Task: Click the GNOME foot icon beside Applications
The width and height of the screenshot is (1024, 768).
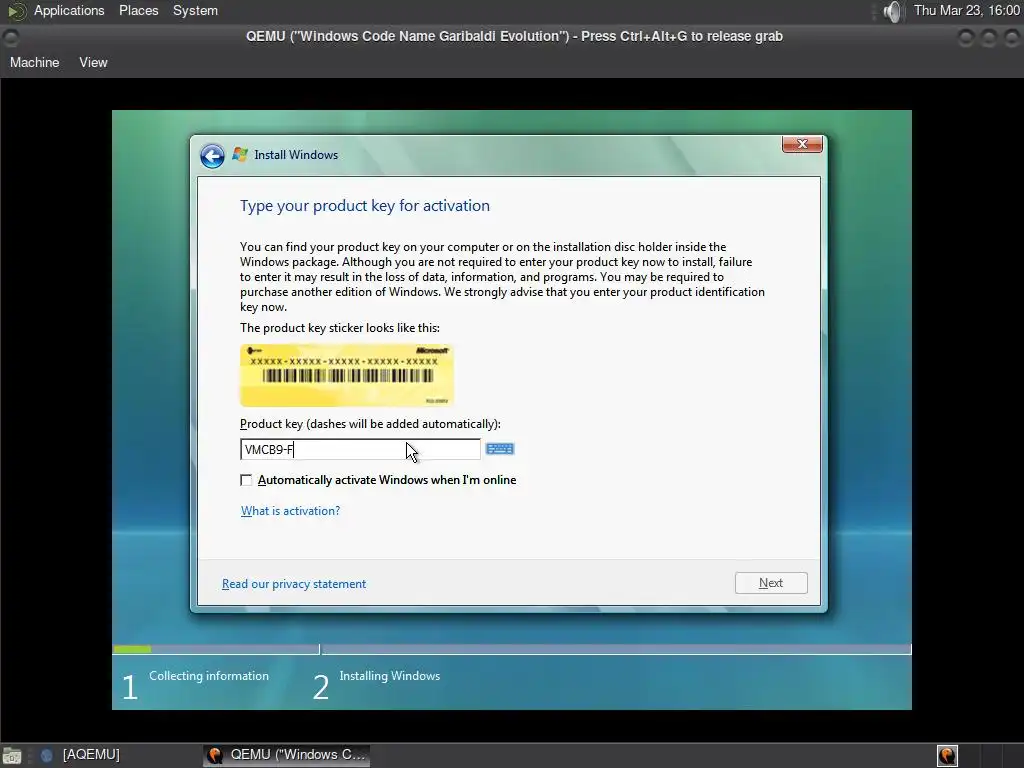Action: click(16, 11)
